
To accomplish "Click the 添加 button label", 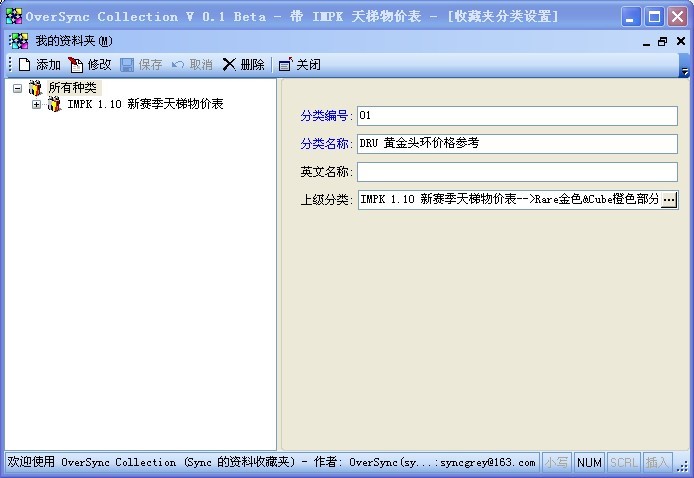I will point(49,65).
